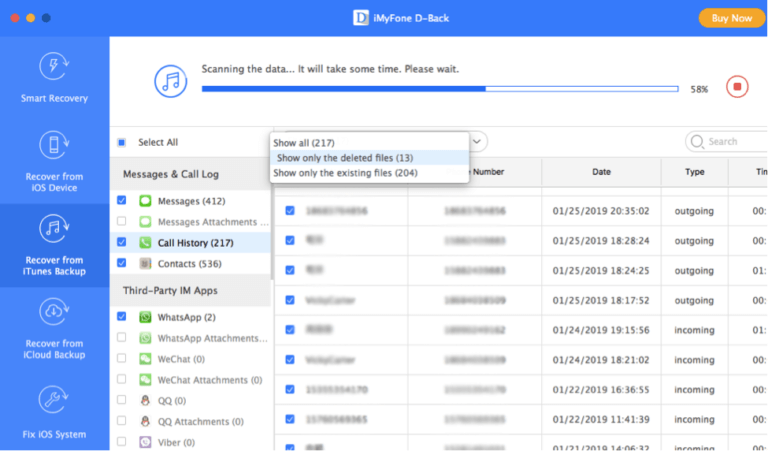Click the Messages & Call Log header

point(191,174)
